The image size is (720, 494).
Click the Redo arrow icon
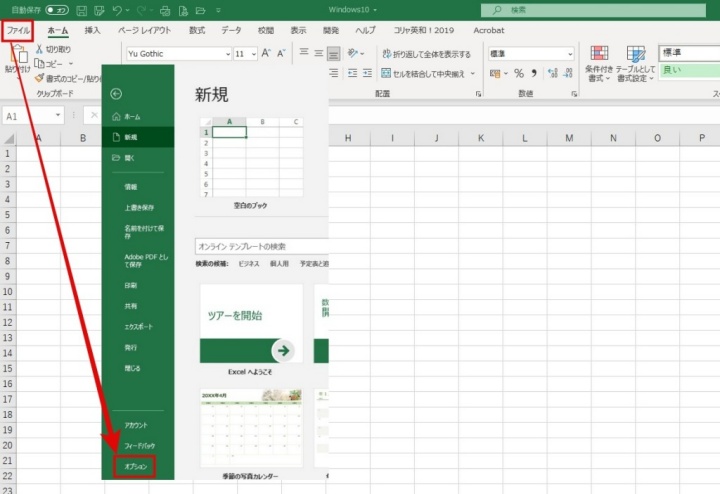(x=141, y=10)
